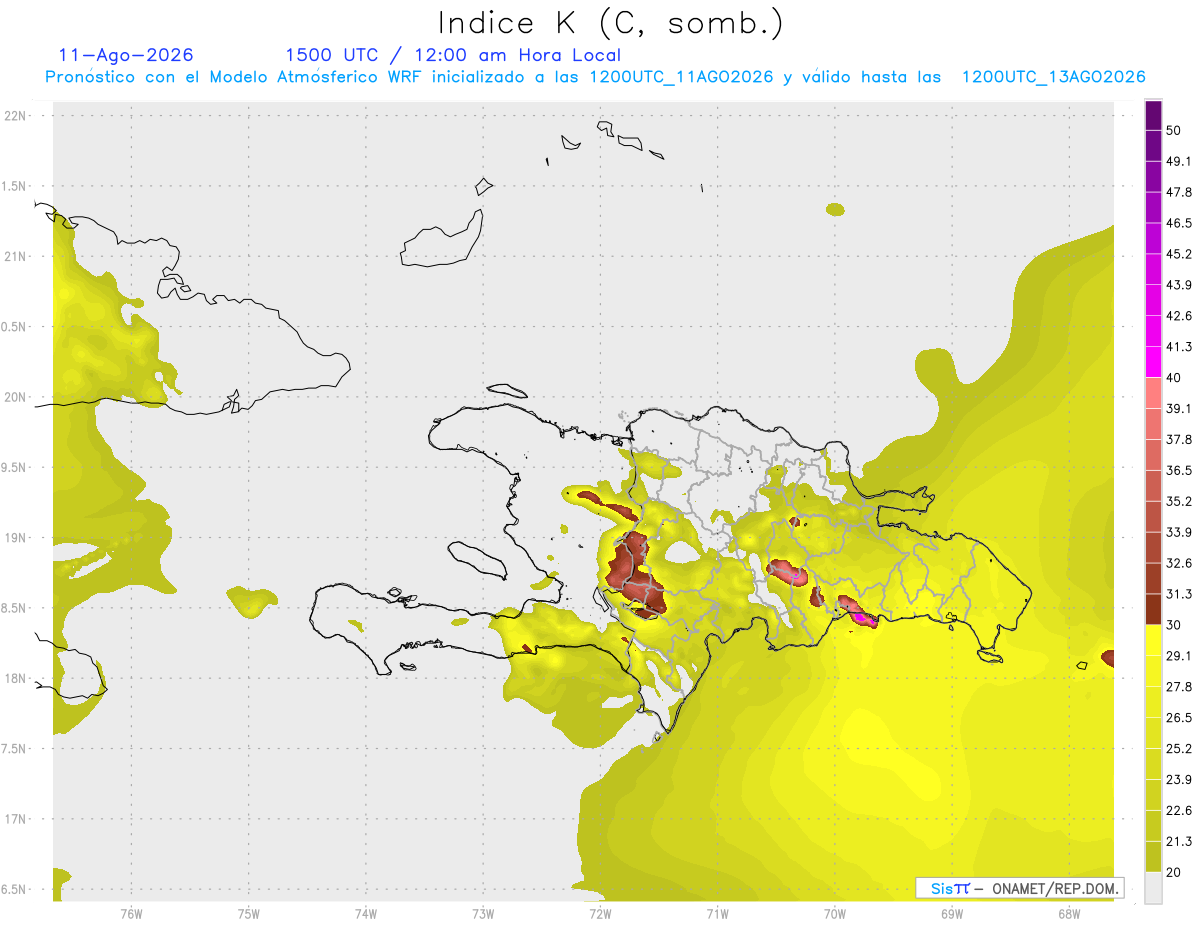The height and width of the screenshot is (927, 1200).
Task: Click the brown patch at the map's right edge near 18N
Action: click(1108, 658)
